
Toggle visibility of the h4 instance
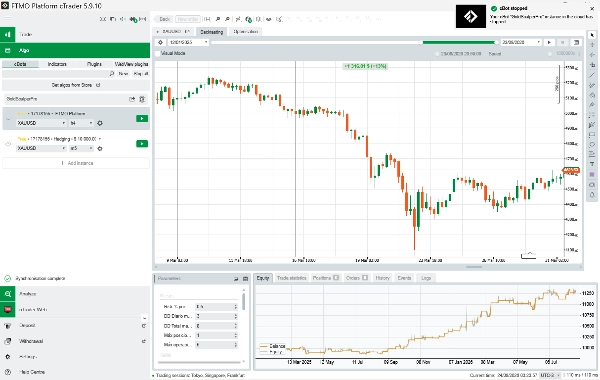(8, 119)
